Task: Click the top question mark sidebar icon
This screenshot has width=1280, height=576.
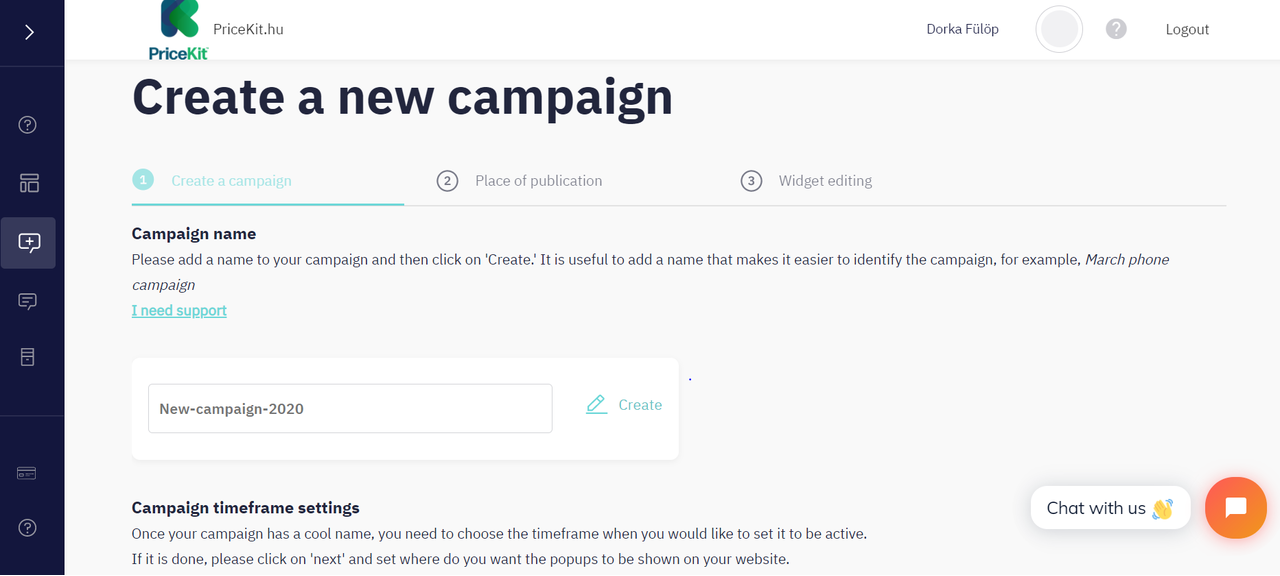Action: pyautogui.click(x=28, y=125)
